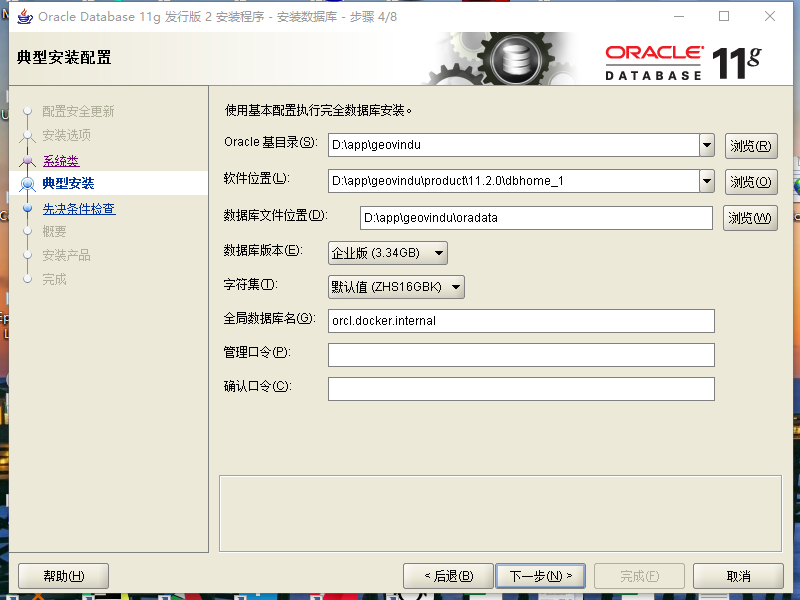Click the 概要 step label
800x600 pixels.
(x=54, y=232)
